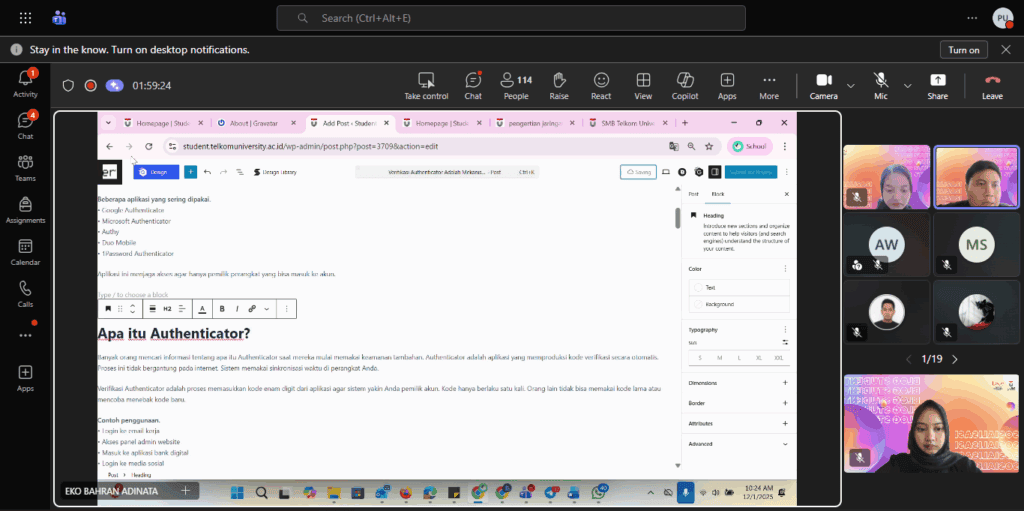Click the browser reload button
The height and width of the screenshot is (511, 1024).
(149, 146)
